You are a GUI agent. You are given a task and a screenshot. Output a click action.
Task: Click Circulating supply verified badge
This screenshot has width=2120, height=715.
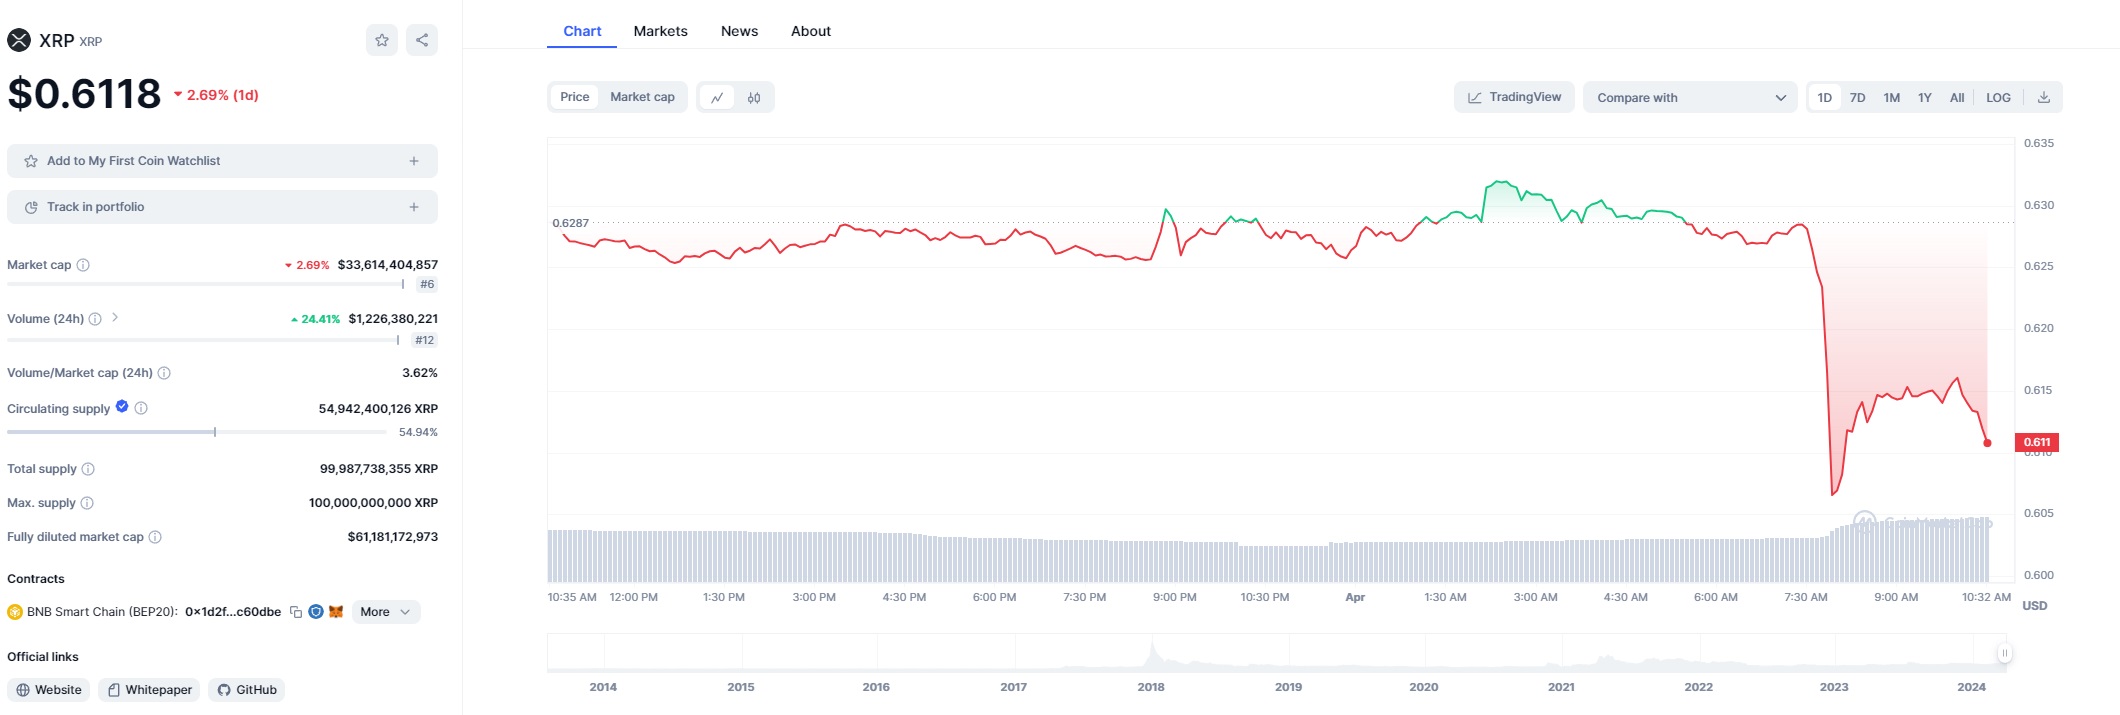(x=122, y=406)
